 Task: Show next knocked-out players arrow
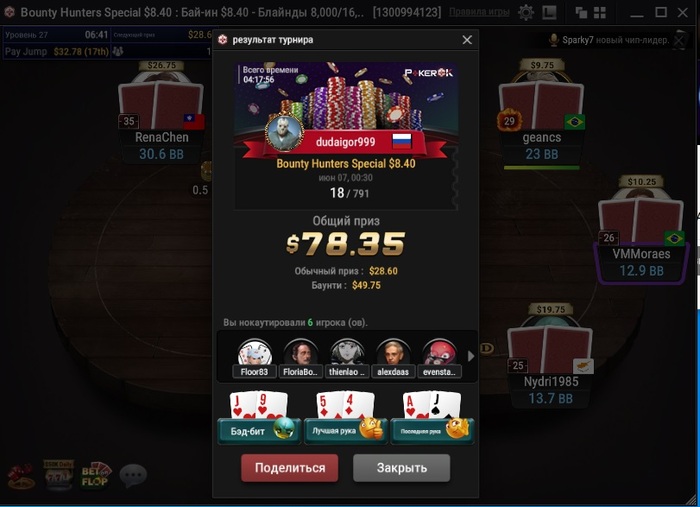point(471,356)
